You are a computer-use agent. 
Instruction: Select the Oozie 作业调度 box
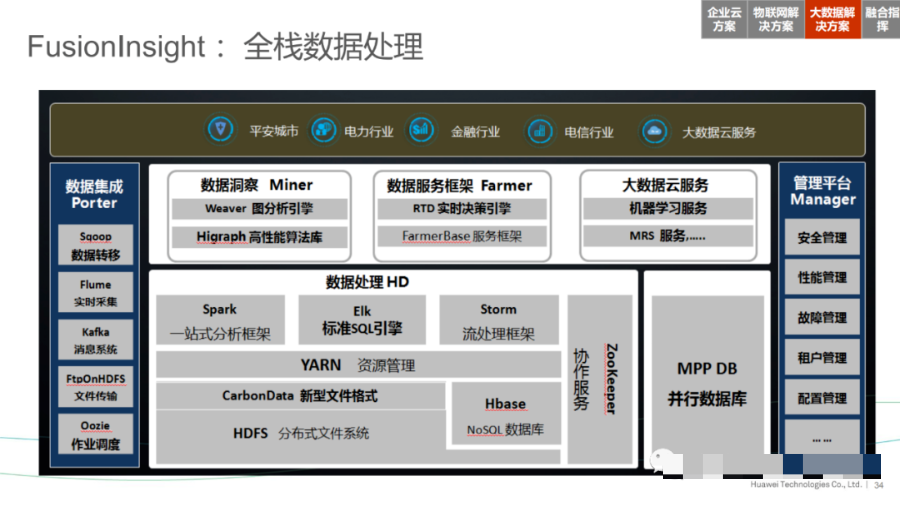[96, 435]
